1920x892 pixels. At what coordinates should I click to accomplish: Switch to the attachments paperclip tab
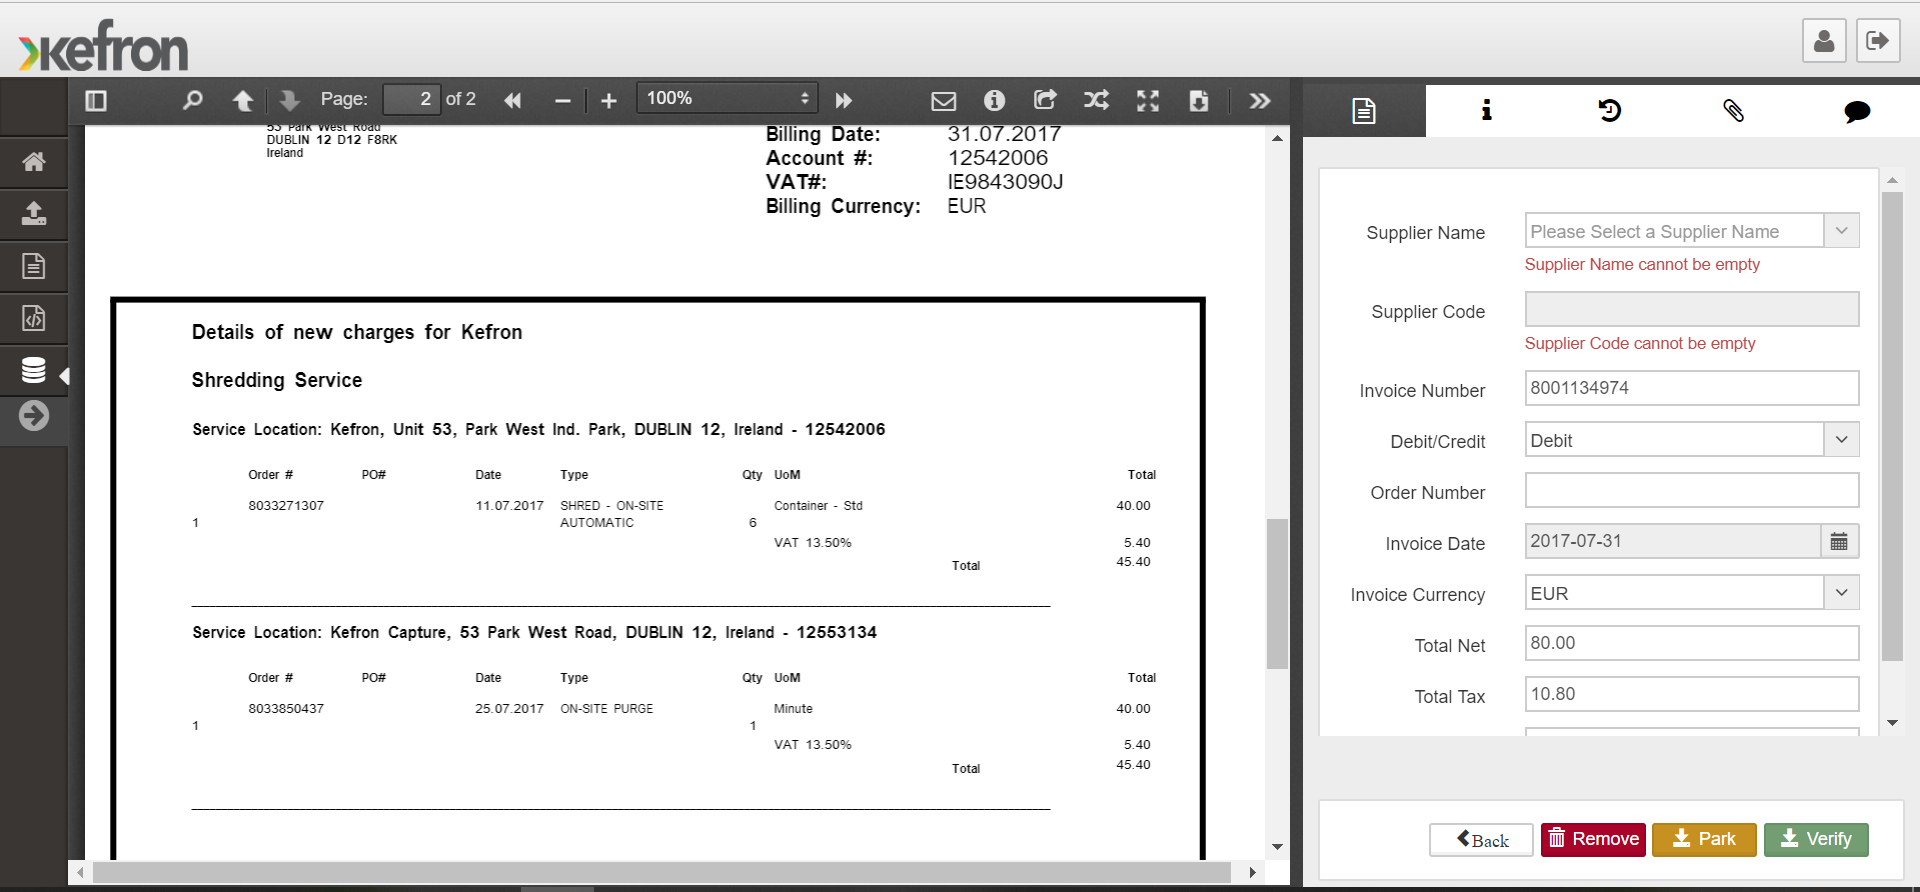coord(1734,110)
